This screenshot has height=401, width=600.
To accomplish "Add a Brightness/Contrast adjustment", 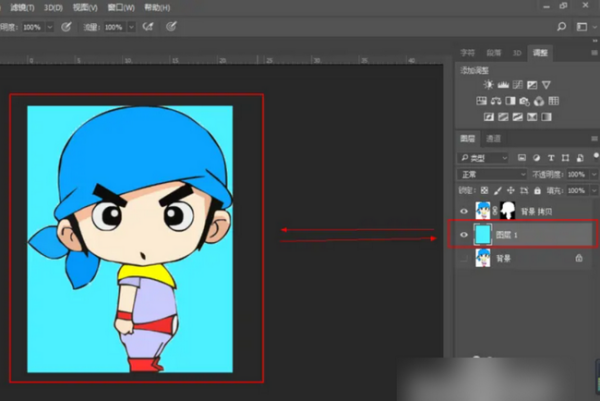I will pos(488,85).
